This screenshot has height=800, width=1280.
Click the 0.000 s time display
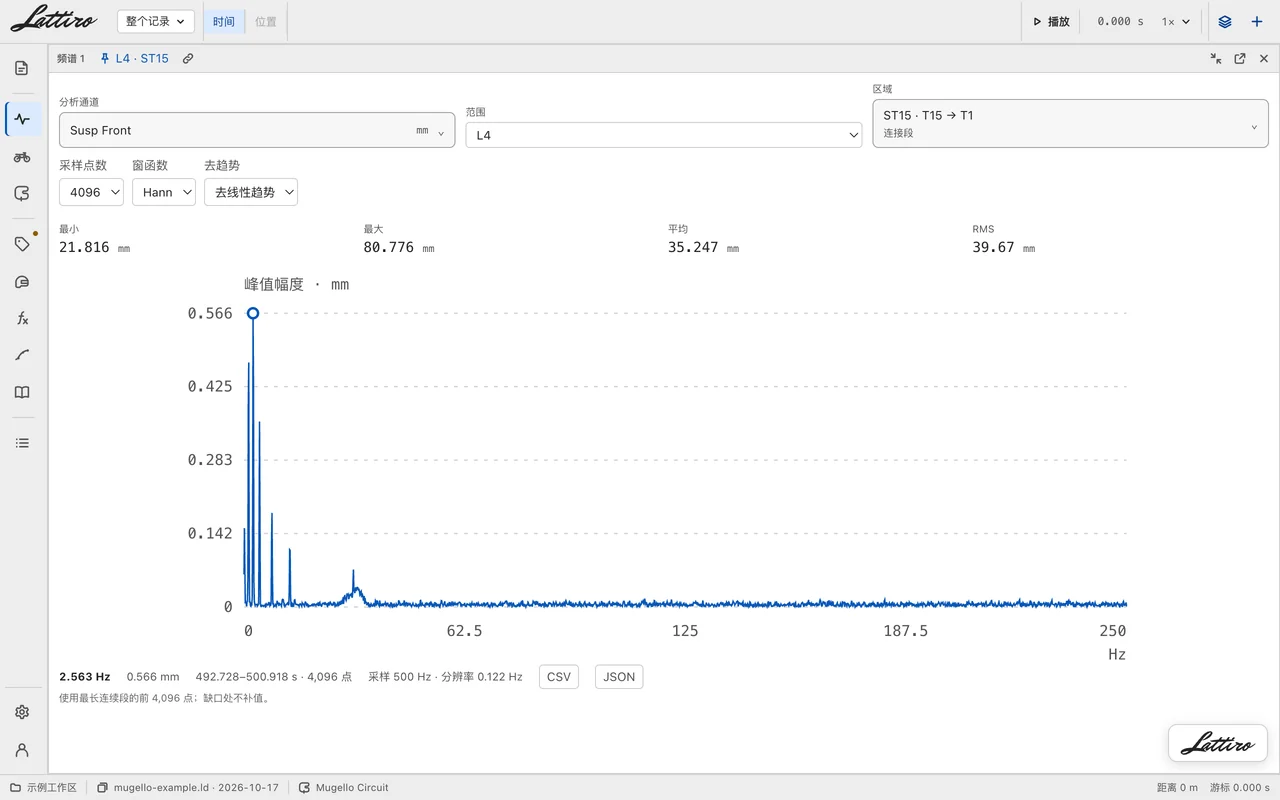[x=1120, y=21]
